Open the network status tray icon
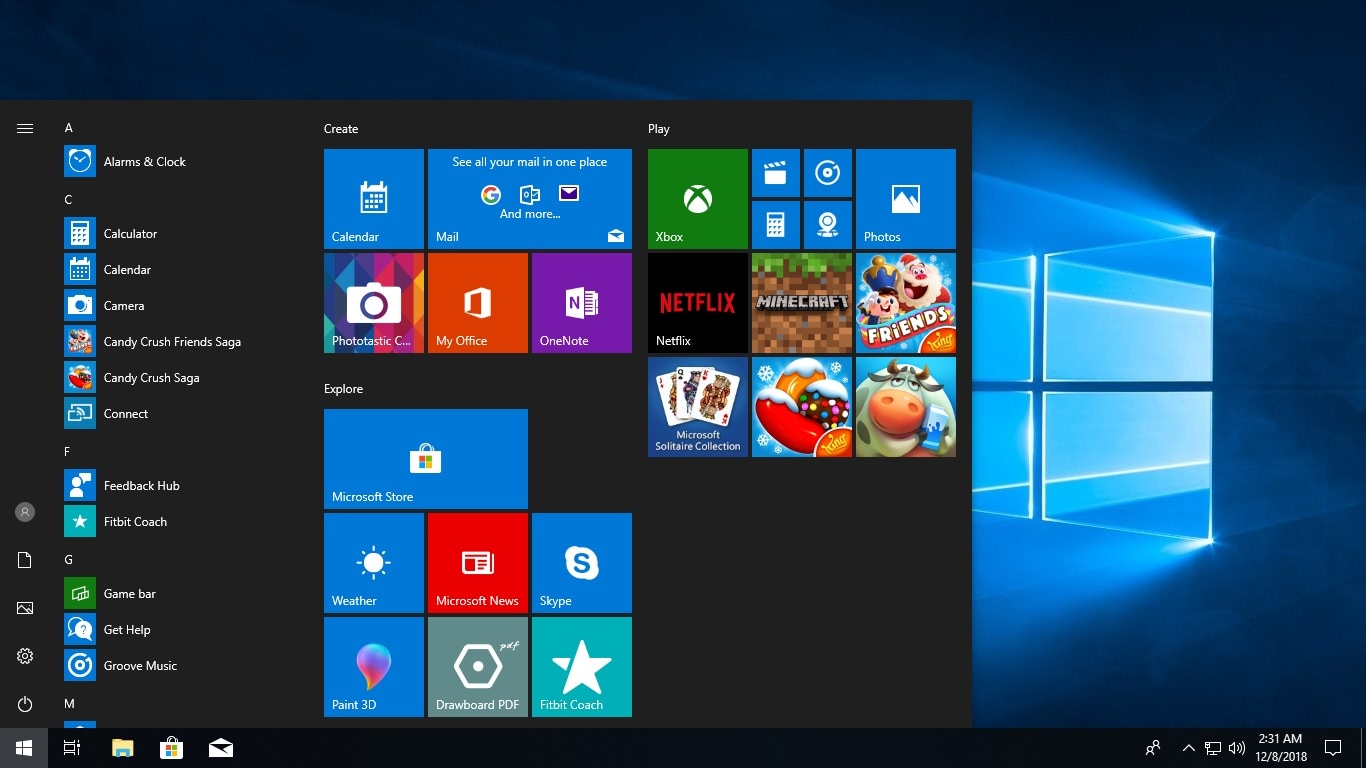The height and width of the screenshot is (768, 1366). pos(1213,748)
